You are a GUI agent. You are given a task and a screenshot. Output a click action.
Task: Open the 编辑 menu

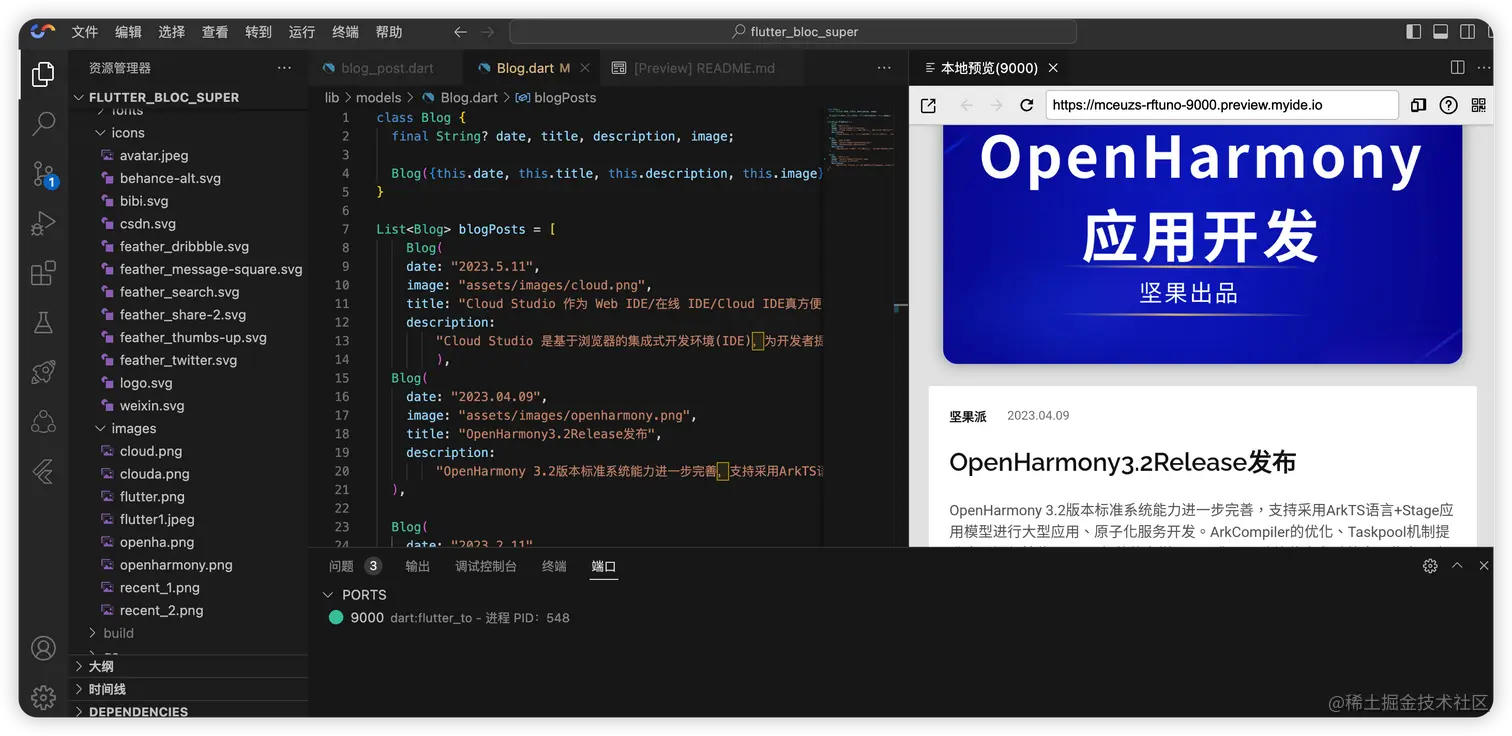point(128,32)
